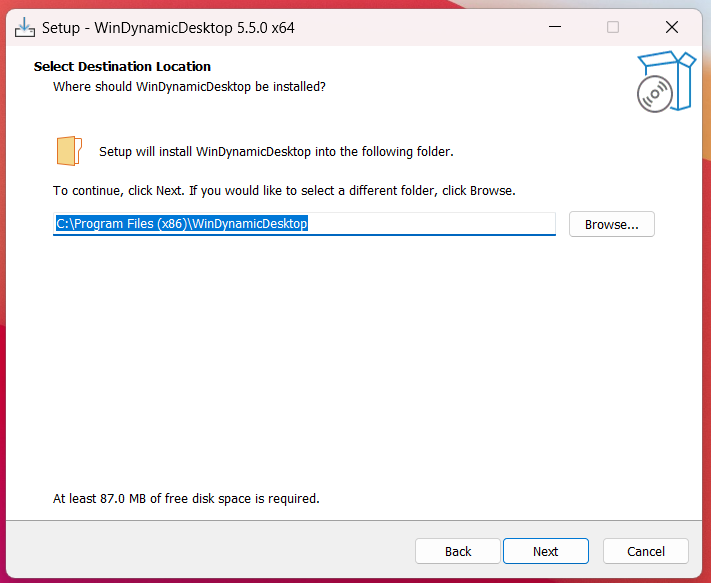
Task: Open the Browse... folder dialog
Action: click(x=611, y=224)
